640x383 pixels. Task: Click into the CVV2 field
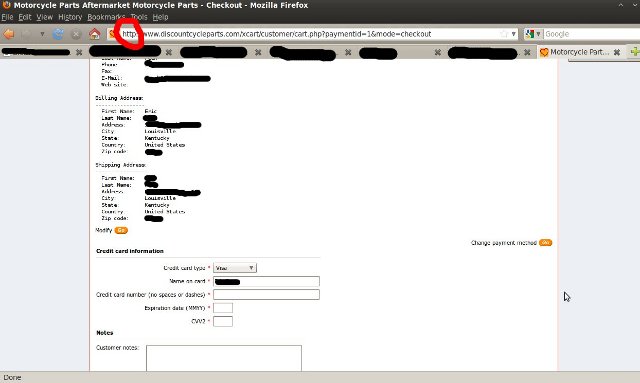[223, 321]
